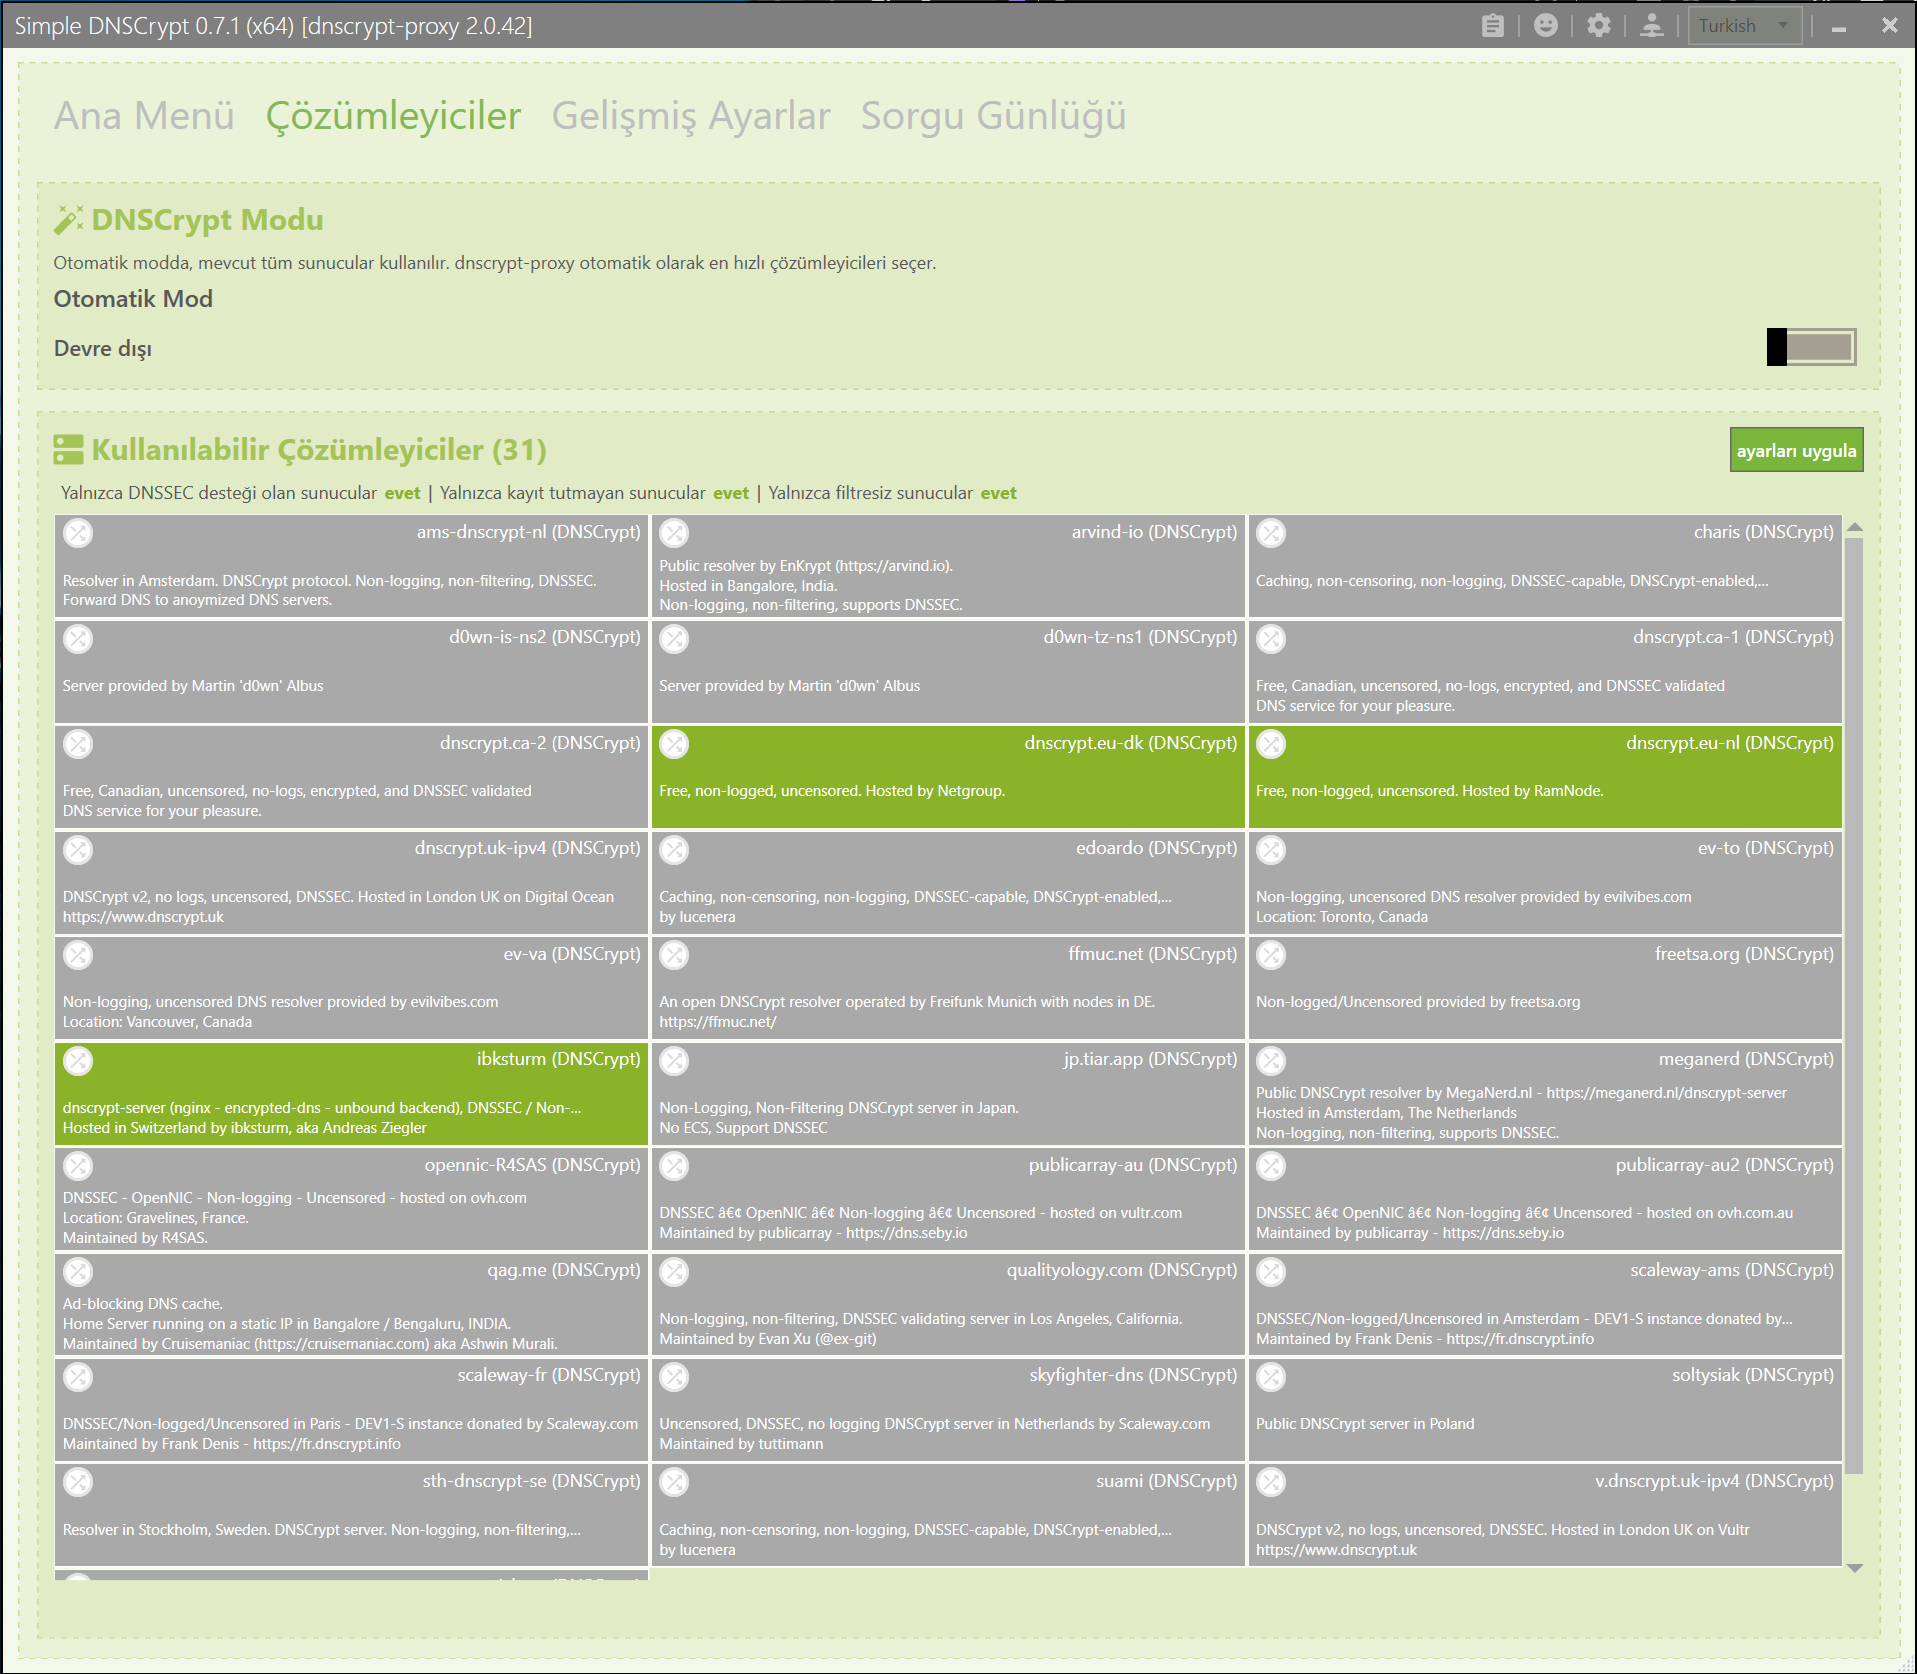Open the clipboard log icon in title bar
The image size is (1917, 1674).
pyautogui.click(x=1492, y=25)
